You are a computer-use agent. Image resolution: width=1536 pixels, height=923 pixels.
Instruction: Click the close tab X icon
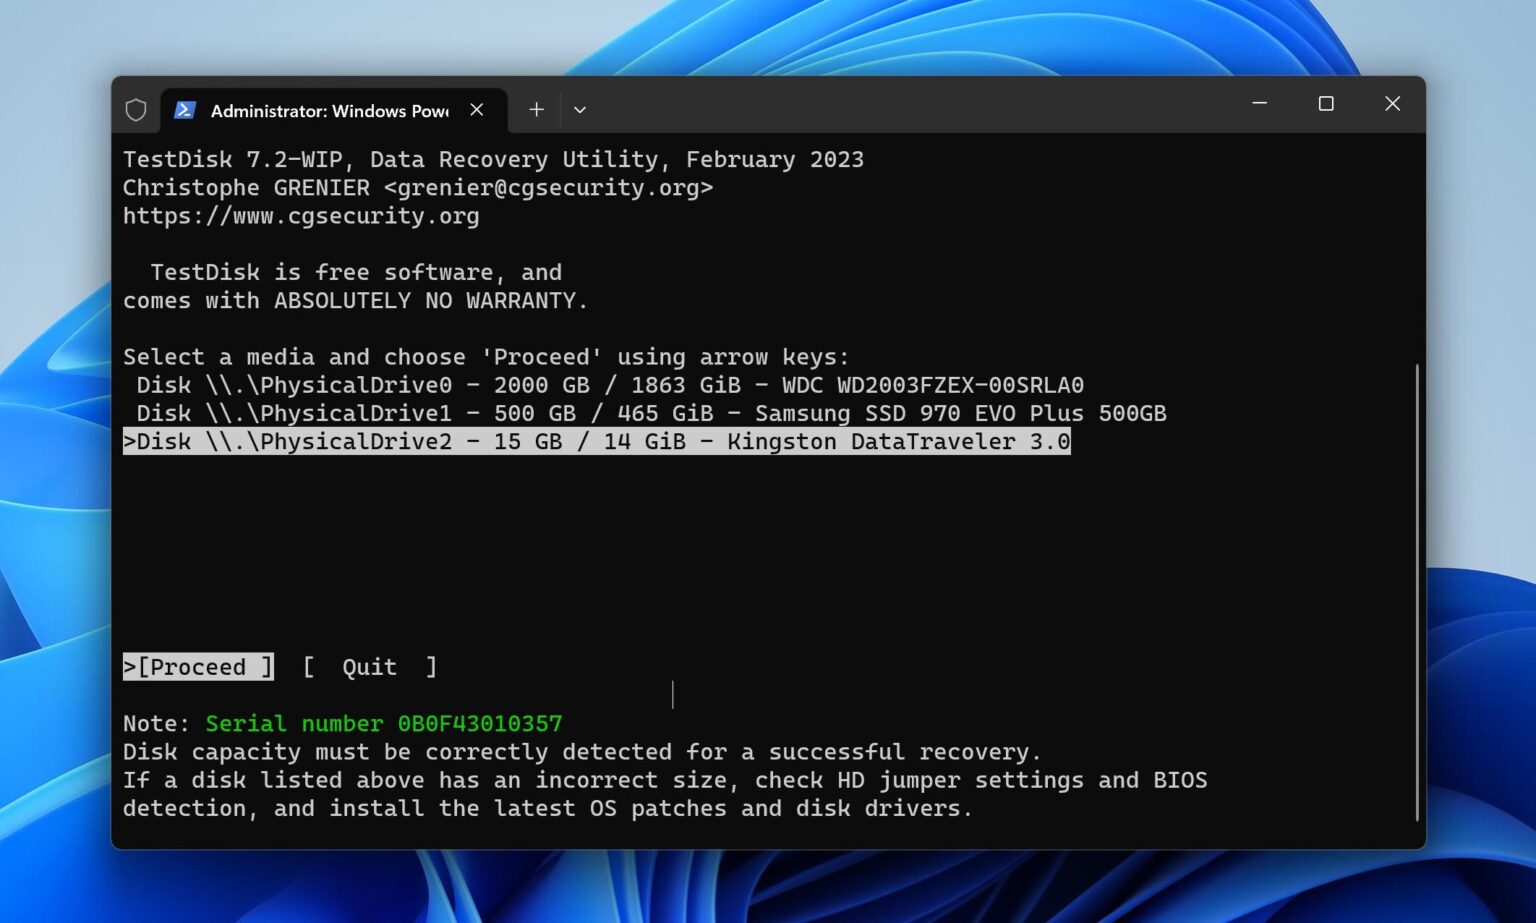477,110
